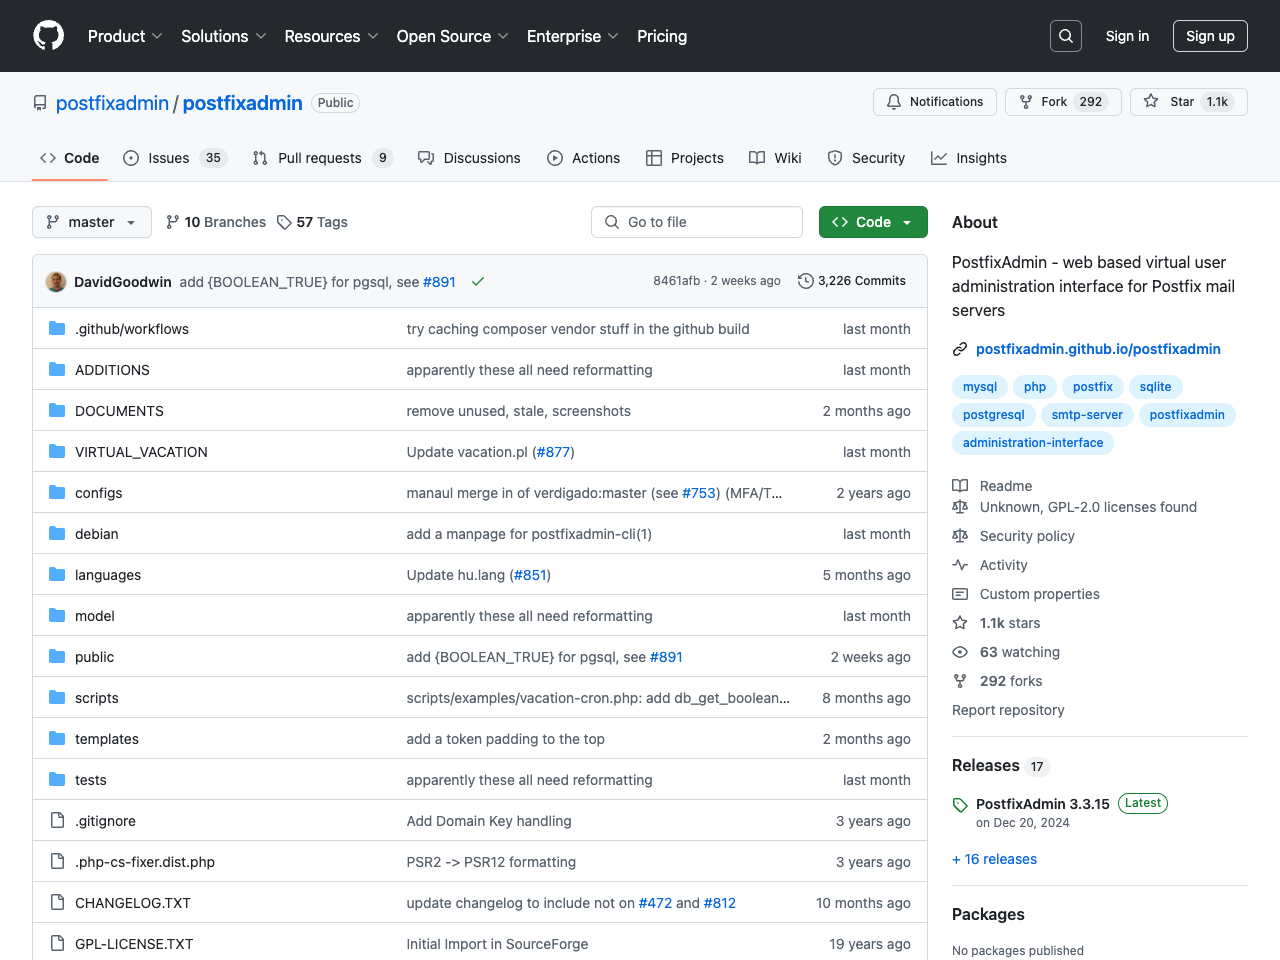This screenshot has width=1280, height=960.
Task: Open the #891 link in latest commit
Action: tap(439, 282)
